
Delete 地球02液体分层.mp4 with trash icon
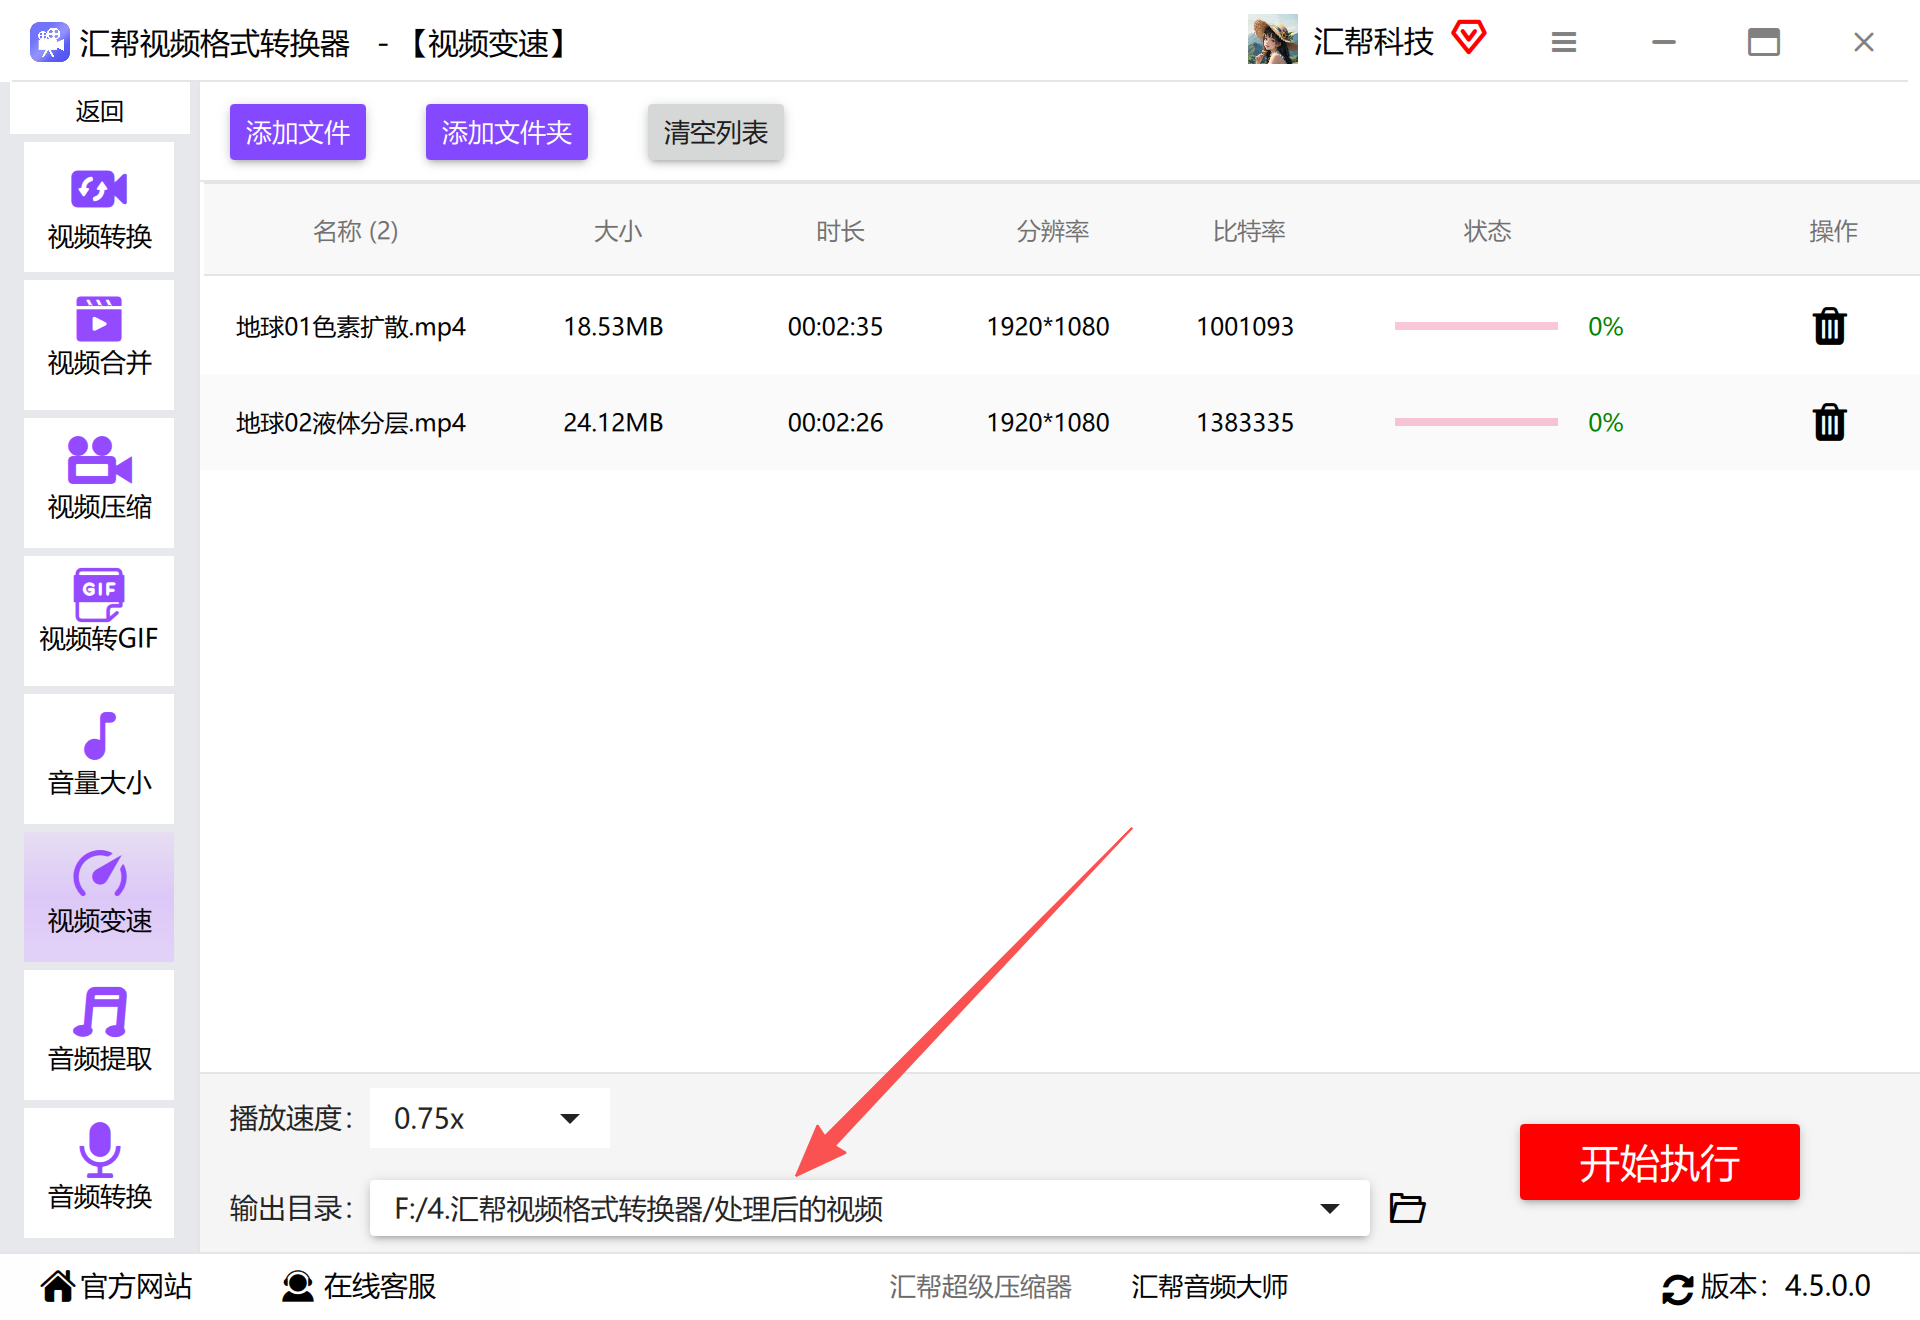pyautogui.click(x=1829, y=422)
